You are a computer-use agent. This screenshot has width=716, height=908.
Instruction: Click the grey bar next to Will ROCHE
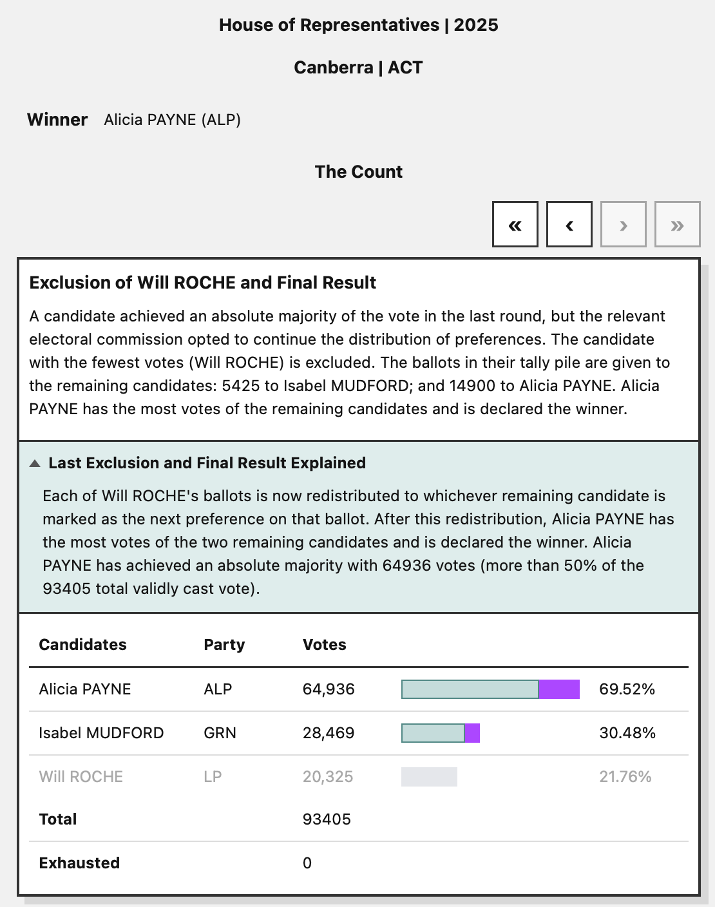(x=428, y=777)
